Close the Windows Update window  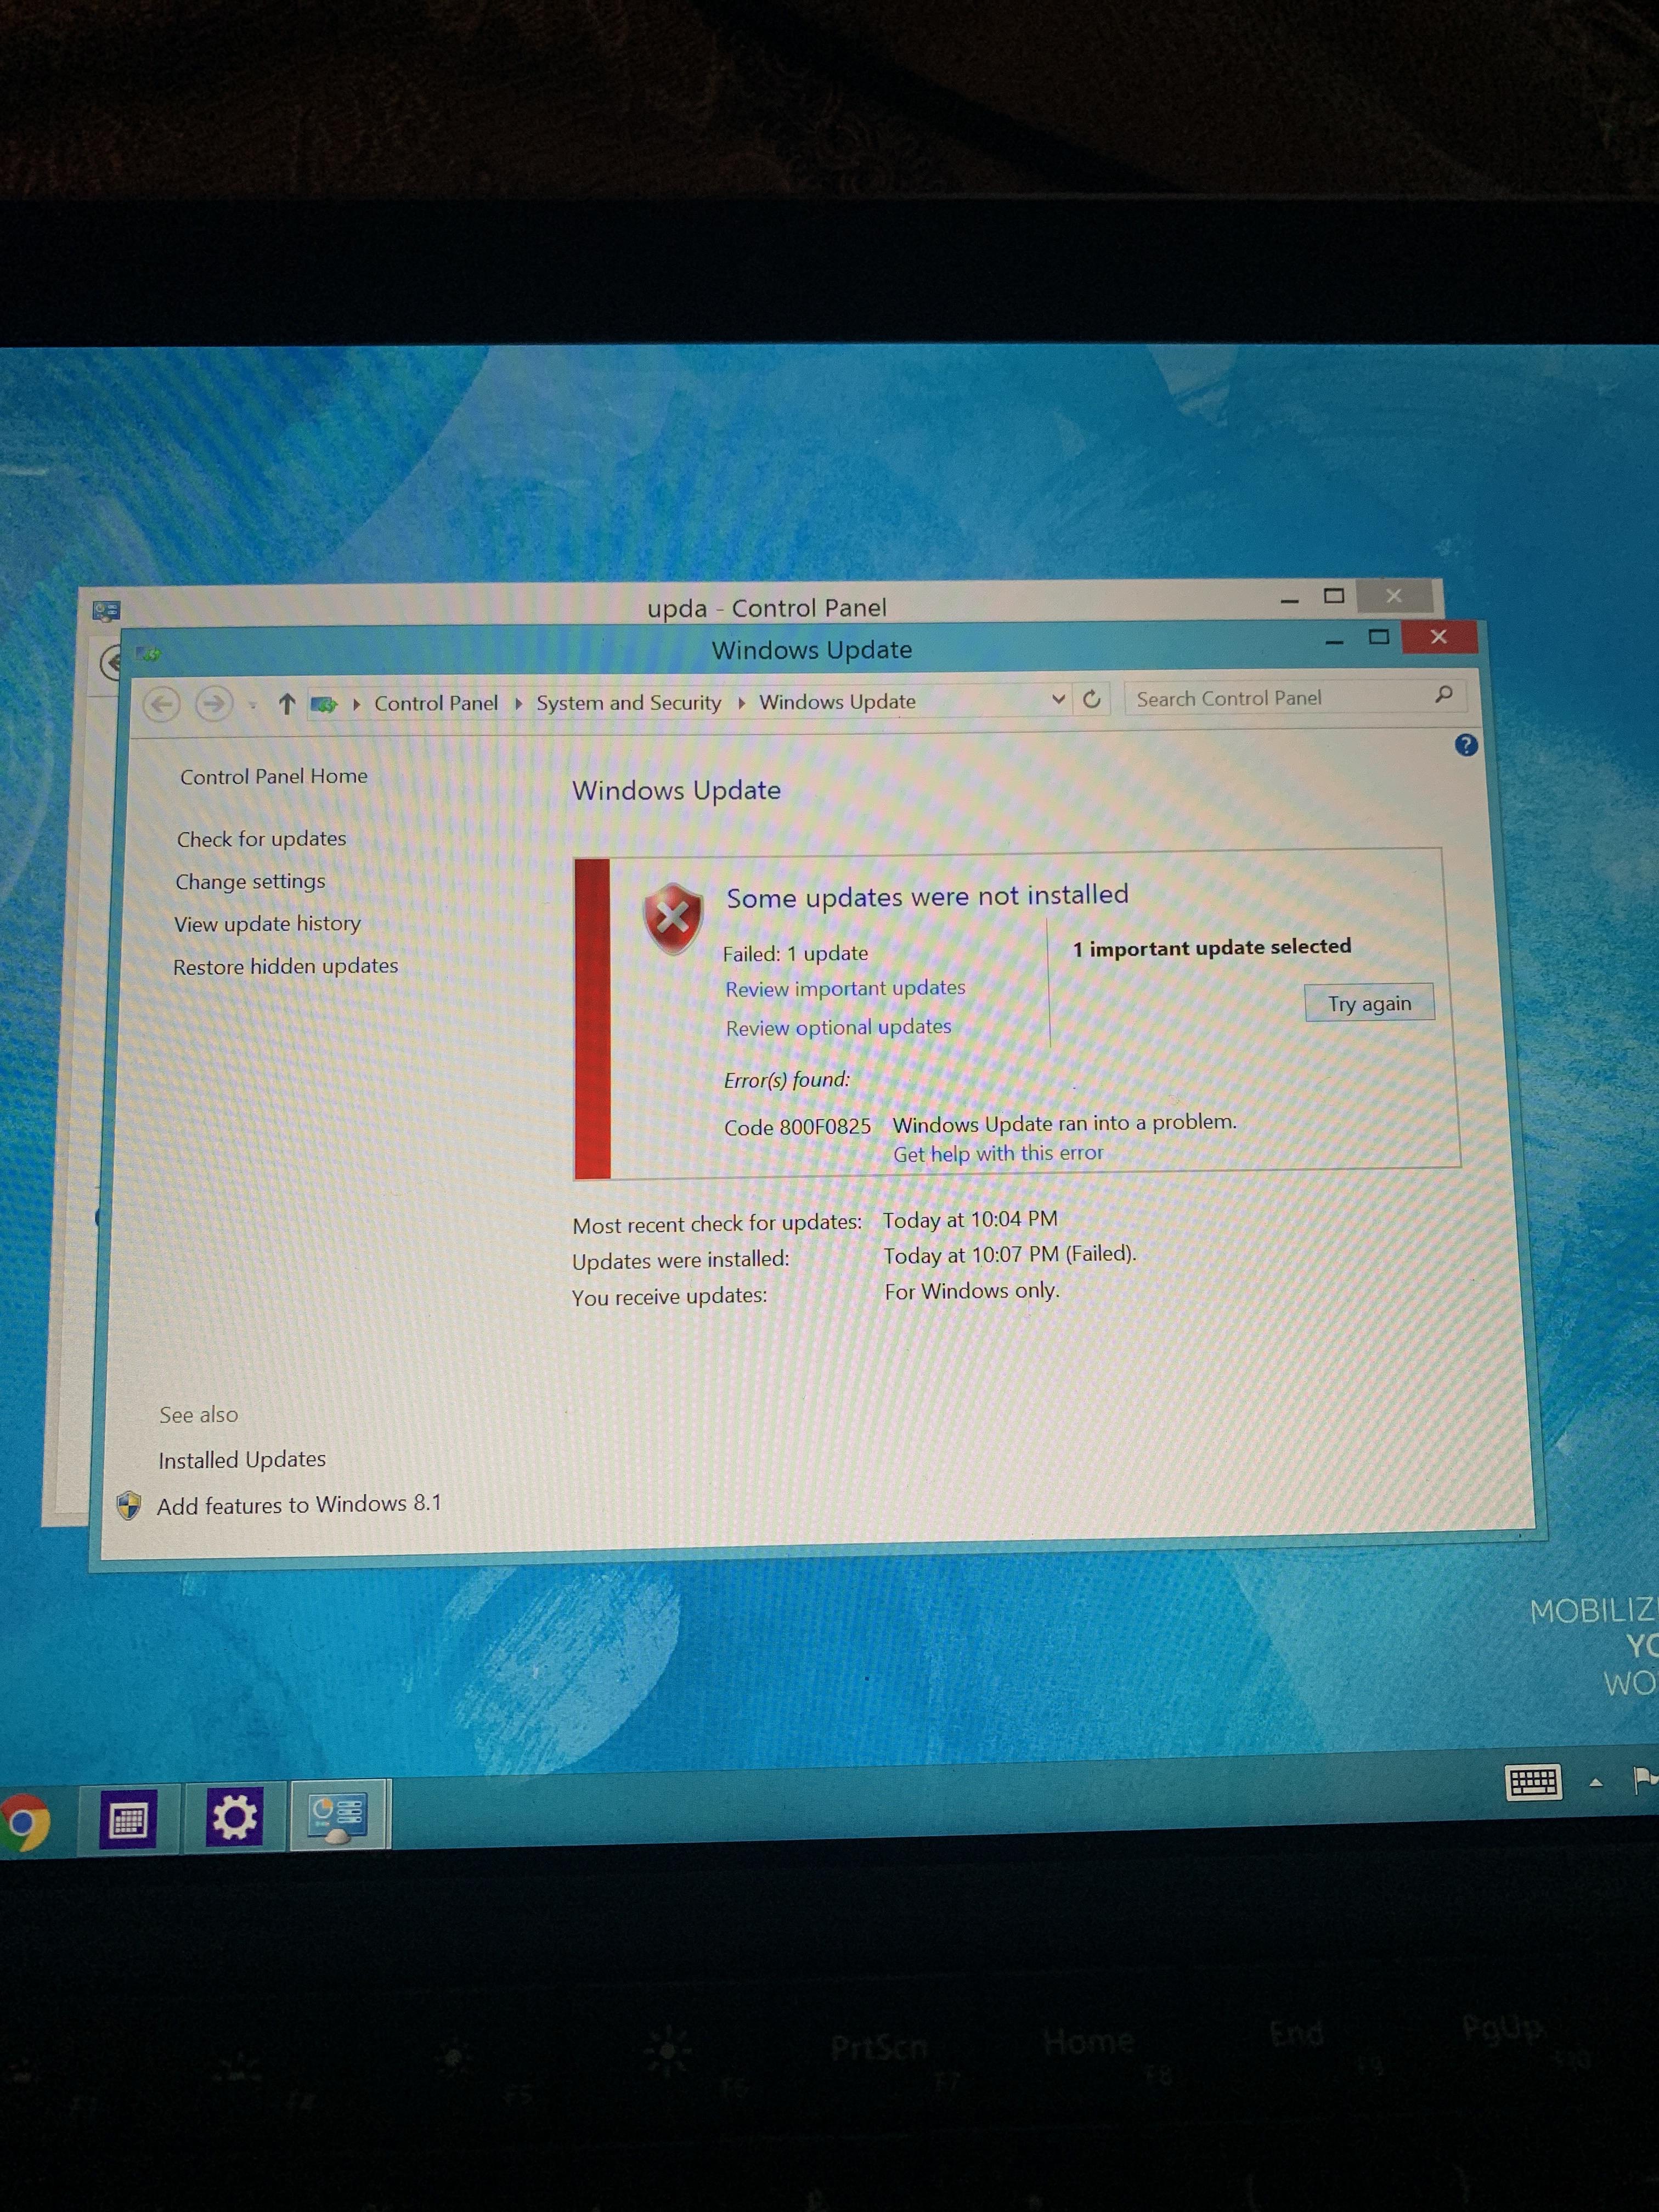pos(1438,636)
